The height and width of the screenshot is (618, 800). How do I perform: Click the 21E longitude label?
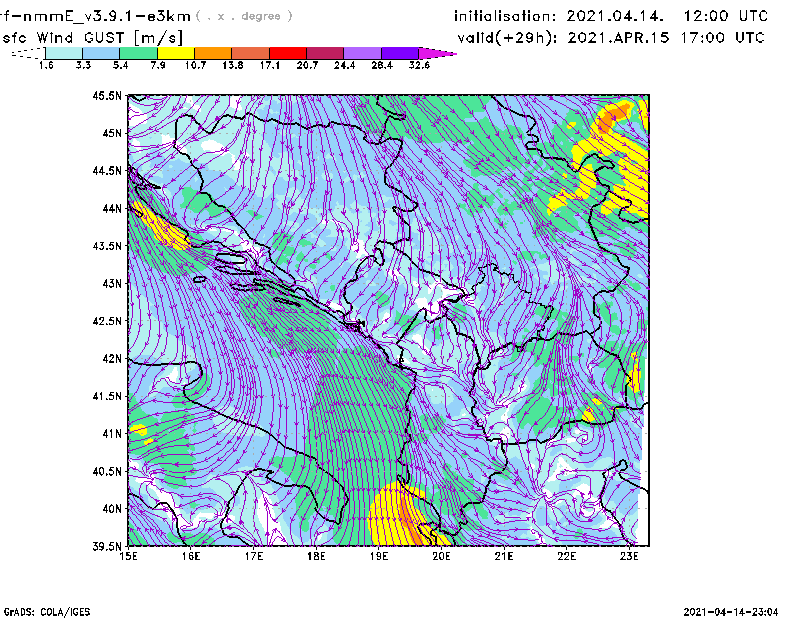click(504, 556)
